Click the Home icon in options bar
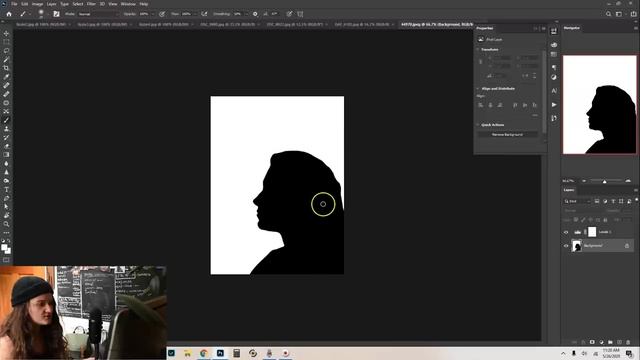The height and width of the screenshot is (360, 640). [9, 14]
